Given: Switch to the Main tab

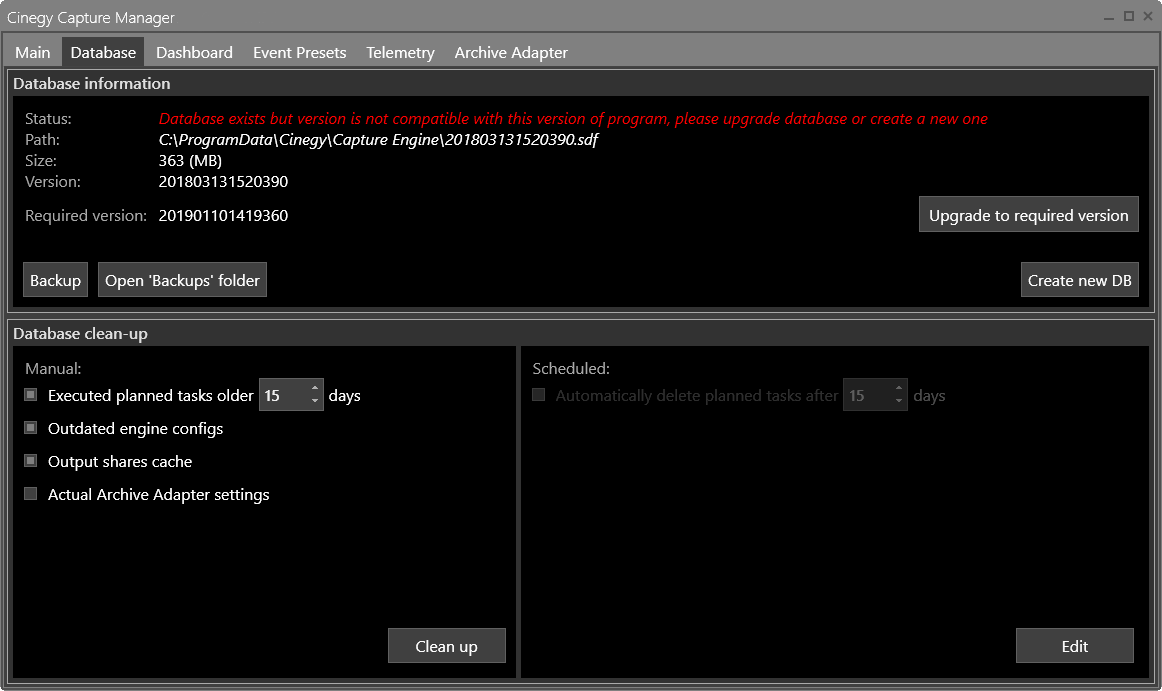Looking at the screenshot, I should point(33,53).
